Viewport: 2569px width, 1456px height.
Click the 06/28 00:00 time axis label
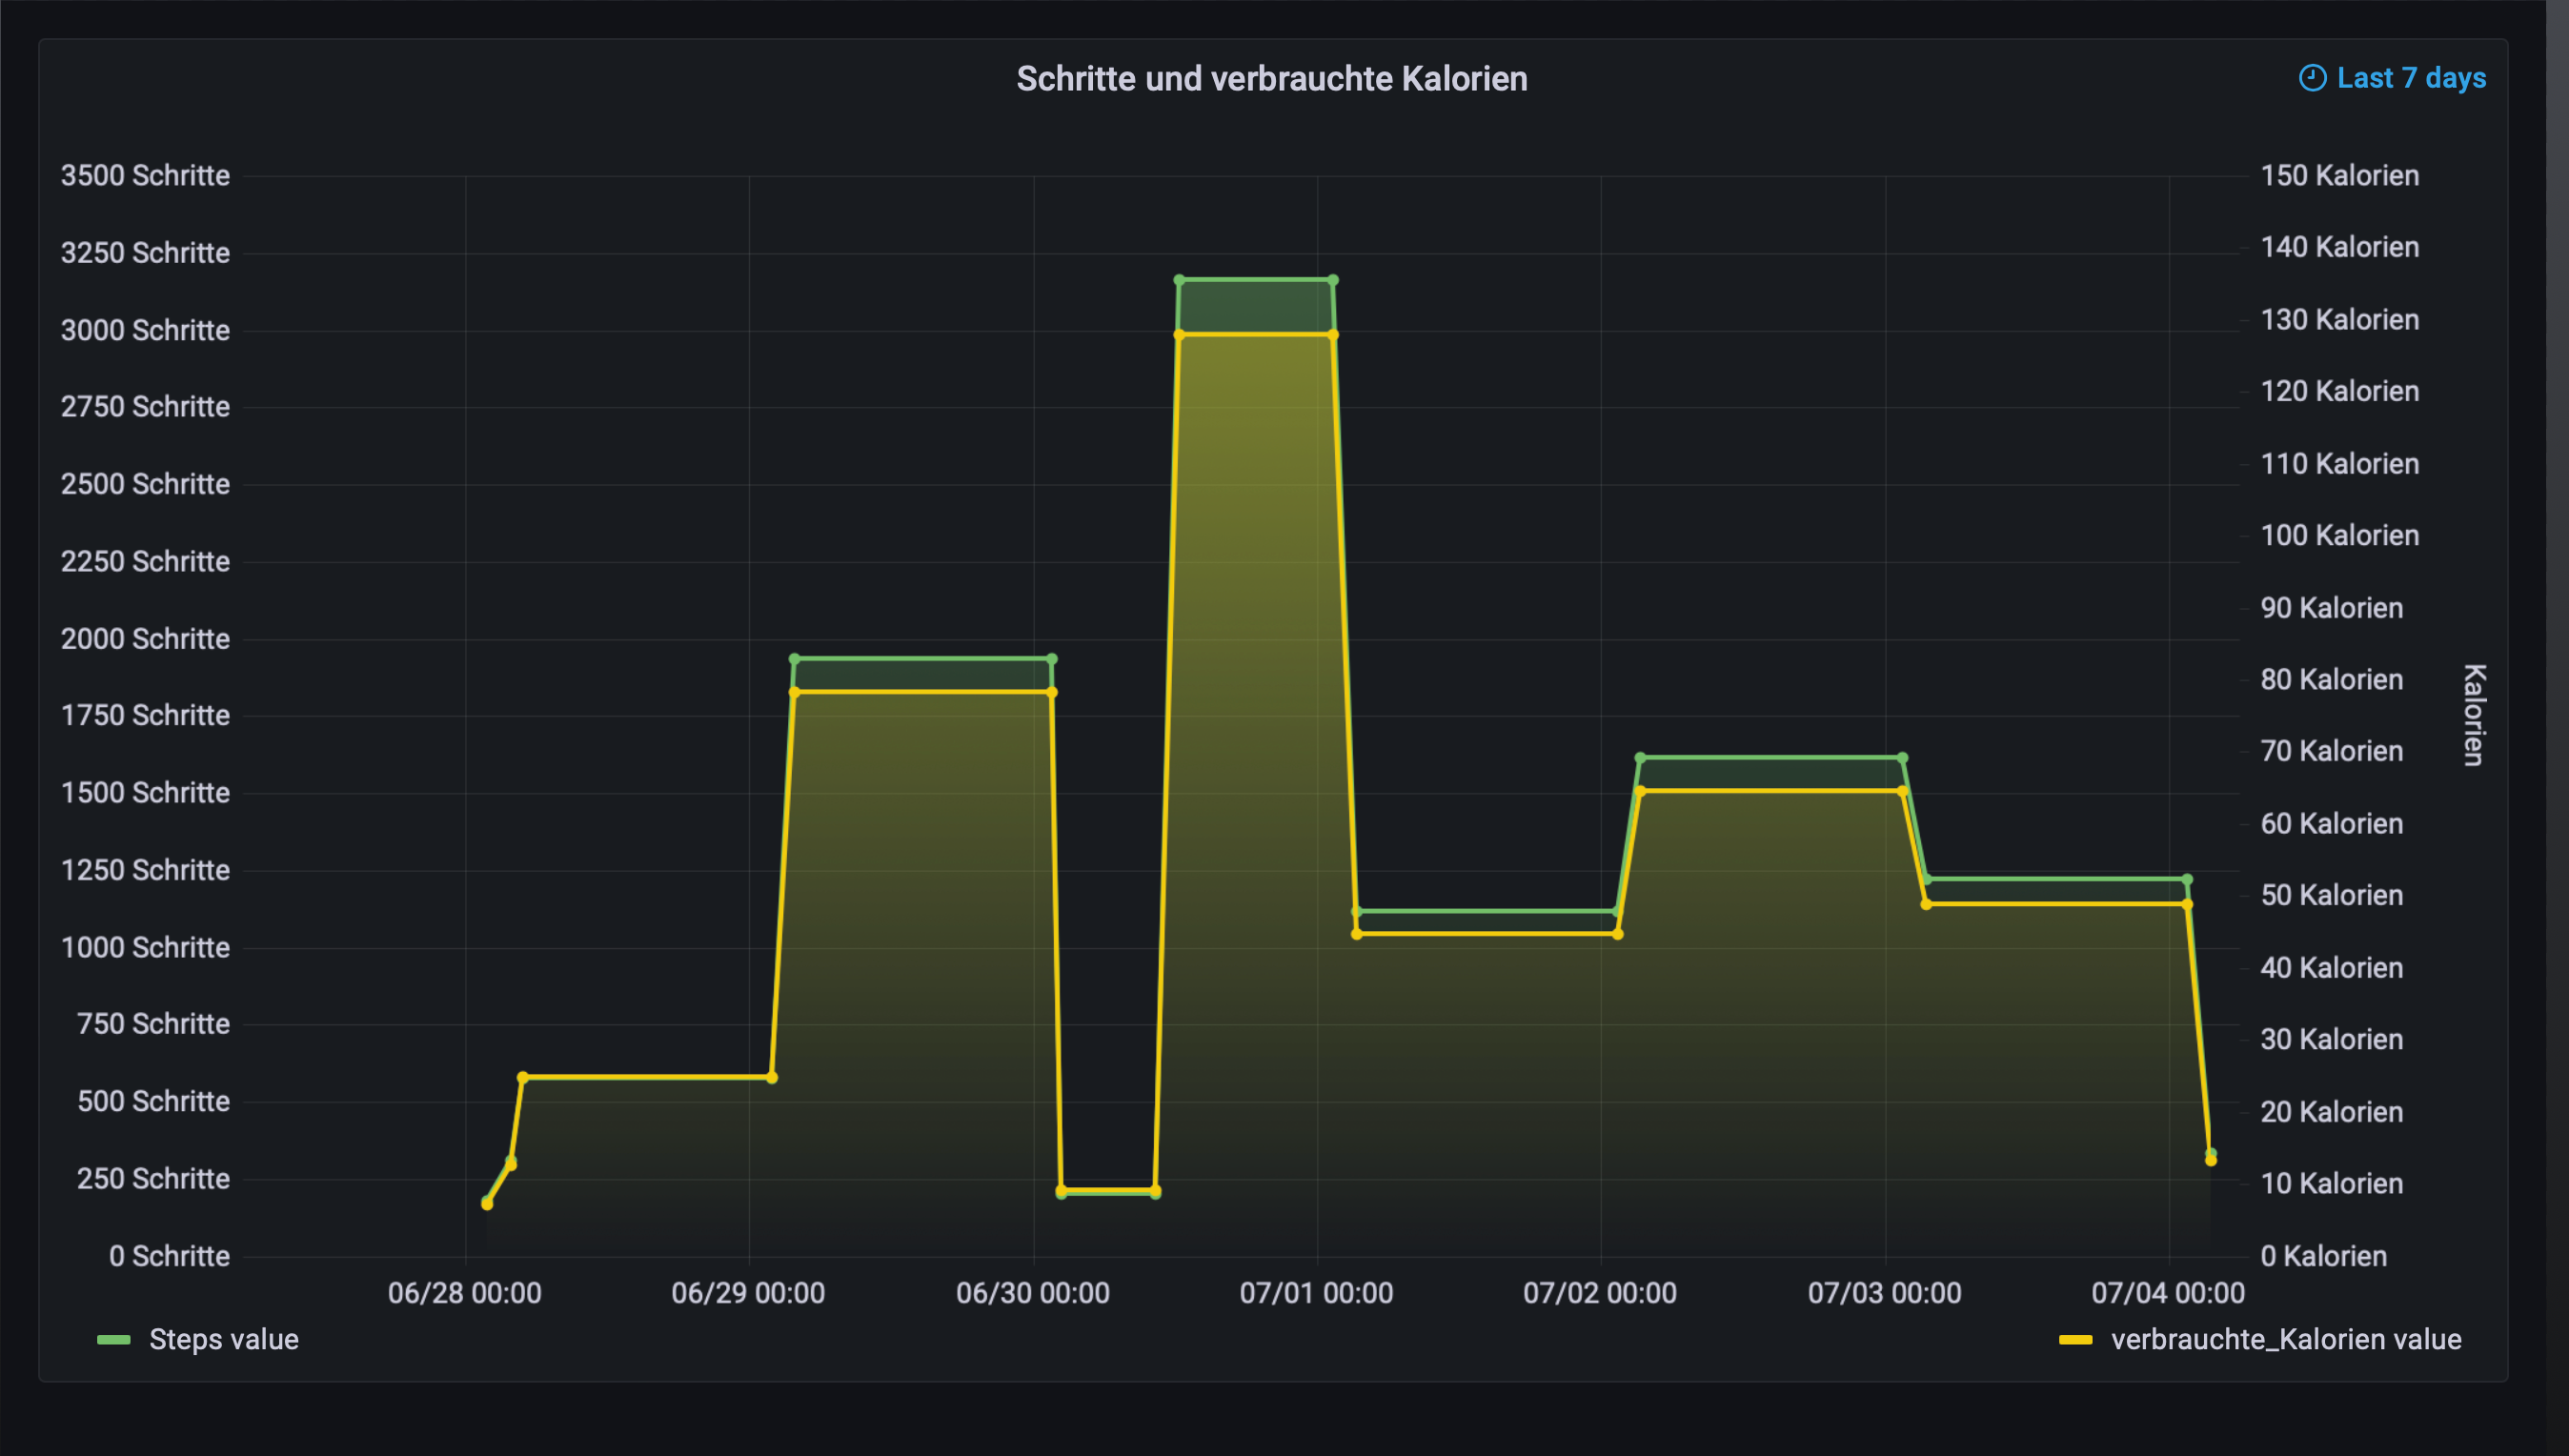click(x=464, y=1293)
